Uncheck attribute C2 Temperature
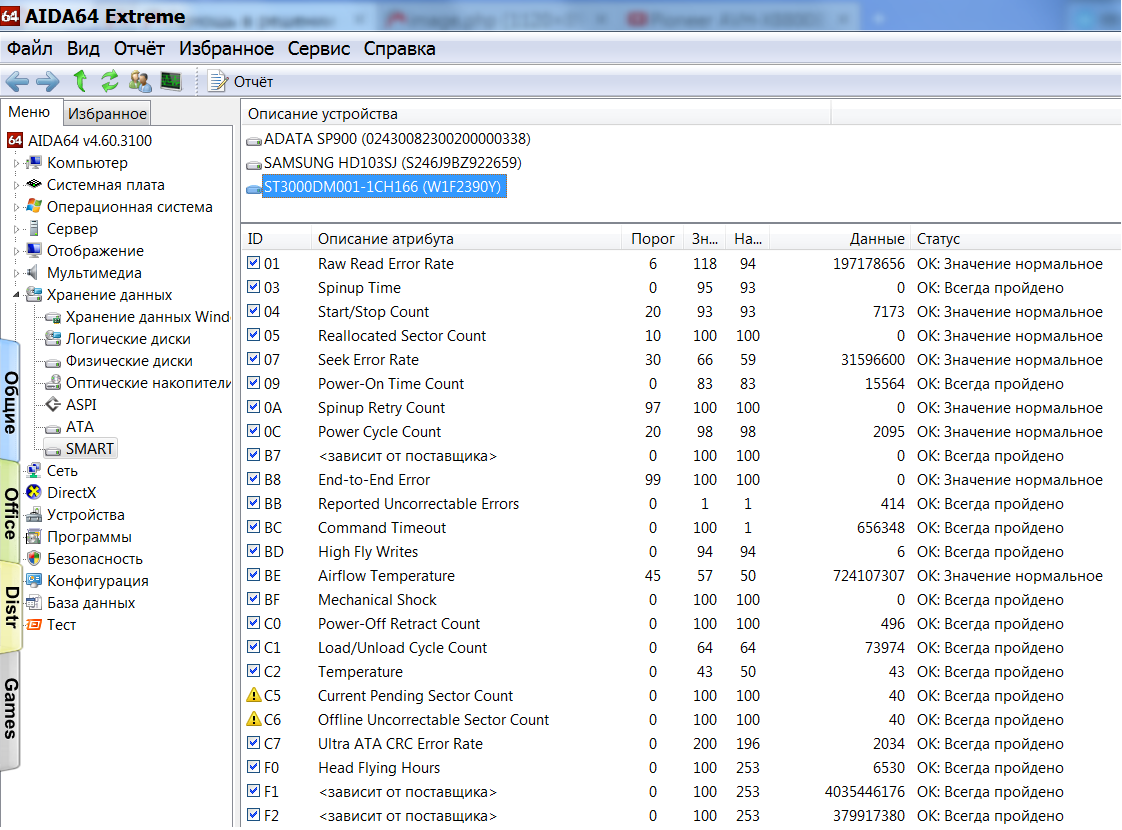Screen dimensions: 1122x830 253,670
